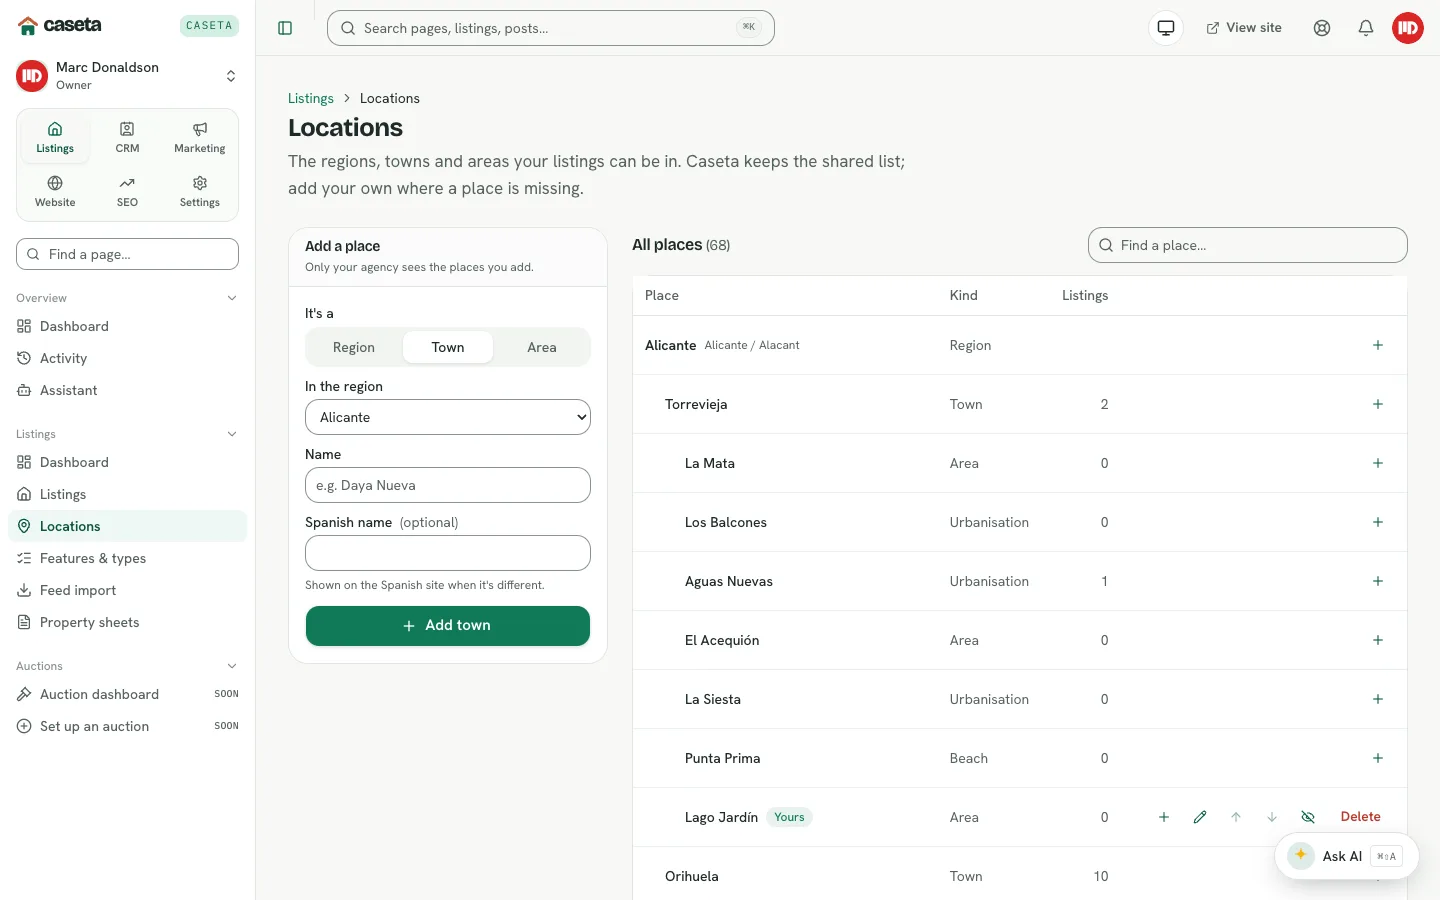Open Marc Donaldson account switcher
1440x900 pixels.
[127, 76]
